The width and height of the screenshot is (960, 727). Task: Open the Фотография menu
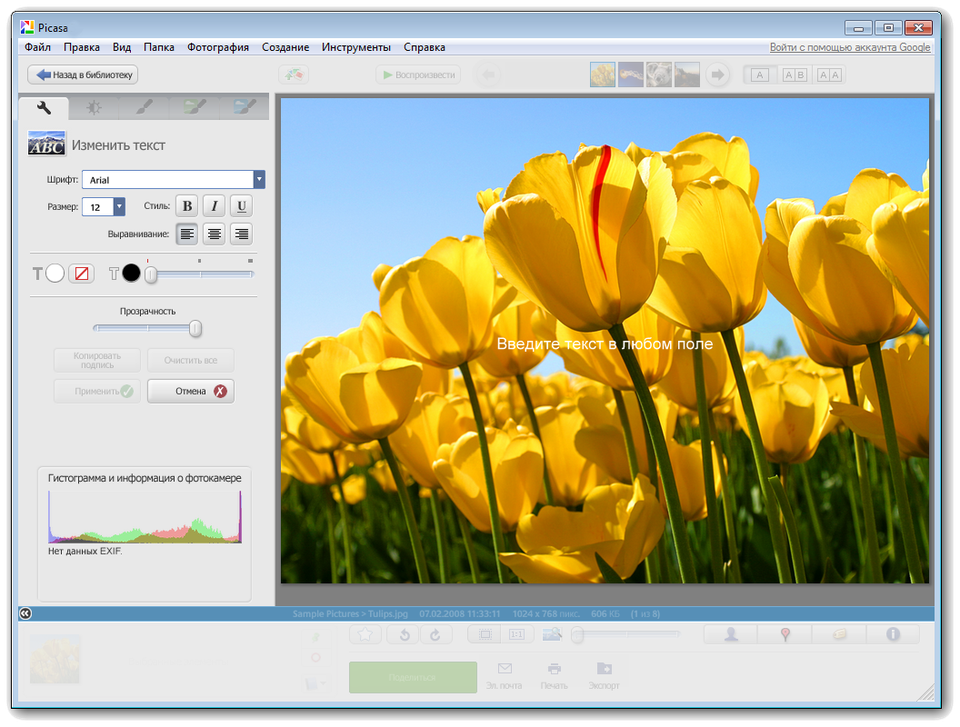point(218,47)
